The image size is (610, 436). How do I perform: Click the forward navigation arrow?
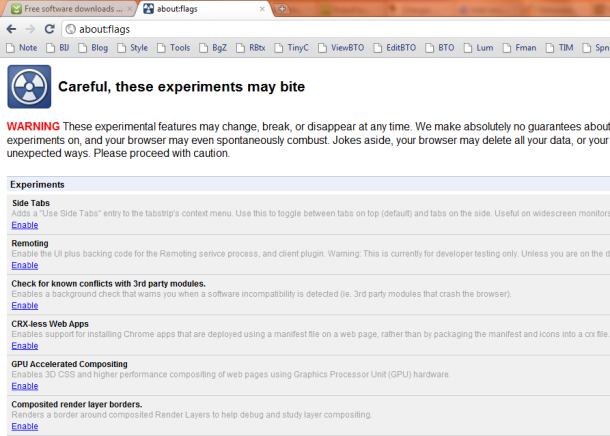[32, 29]
